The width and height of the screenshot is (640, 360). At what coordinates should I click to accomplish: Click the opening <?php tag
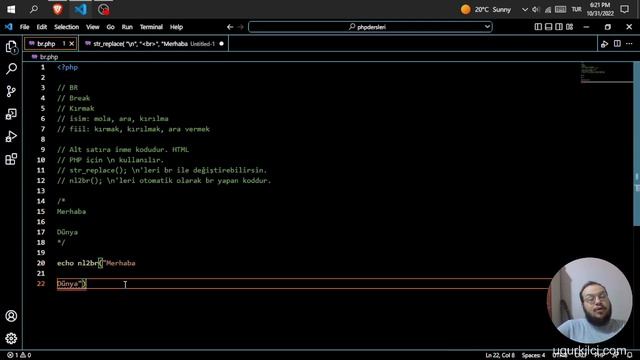(x=67, y=67)
